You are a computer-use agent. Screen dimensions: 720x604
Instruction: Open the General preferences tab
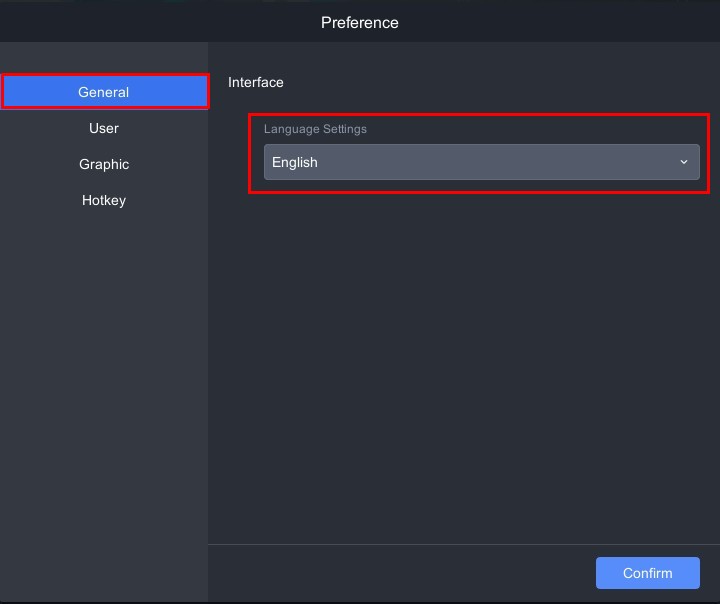coord(104,92)
